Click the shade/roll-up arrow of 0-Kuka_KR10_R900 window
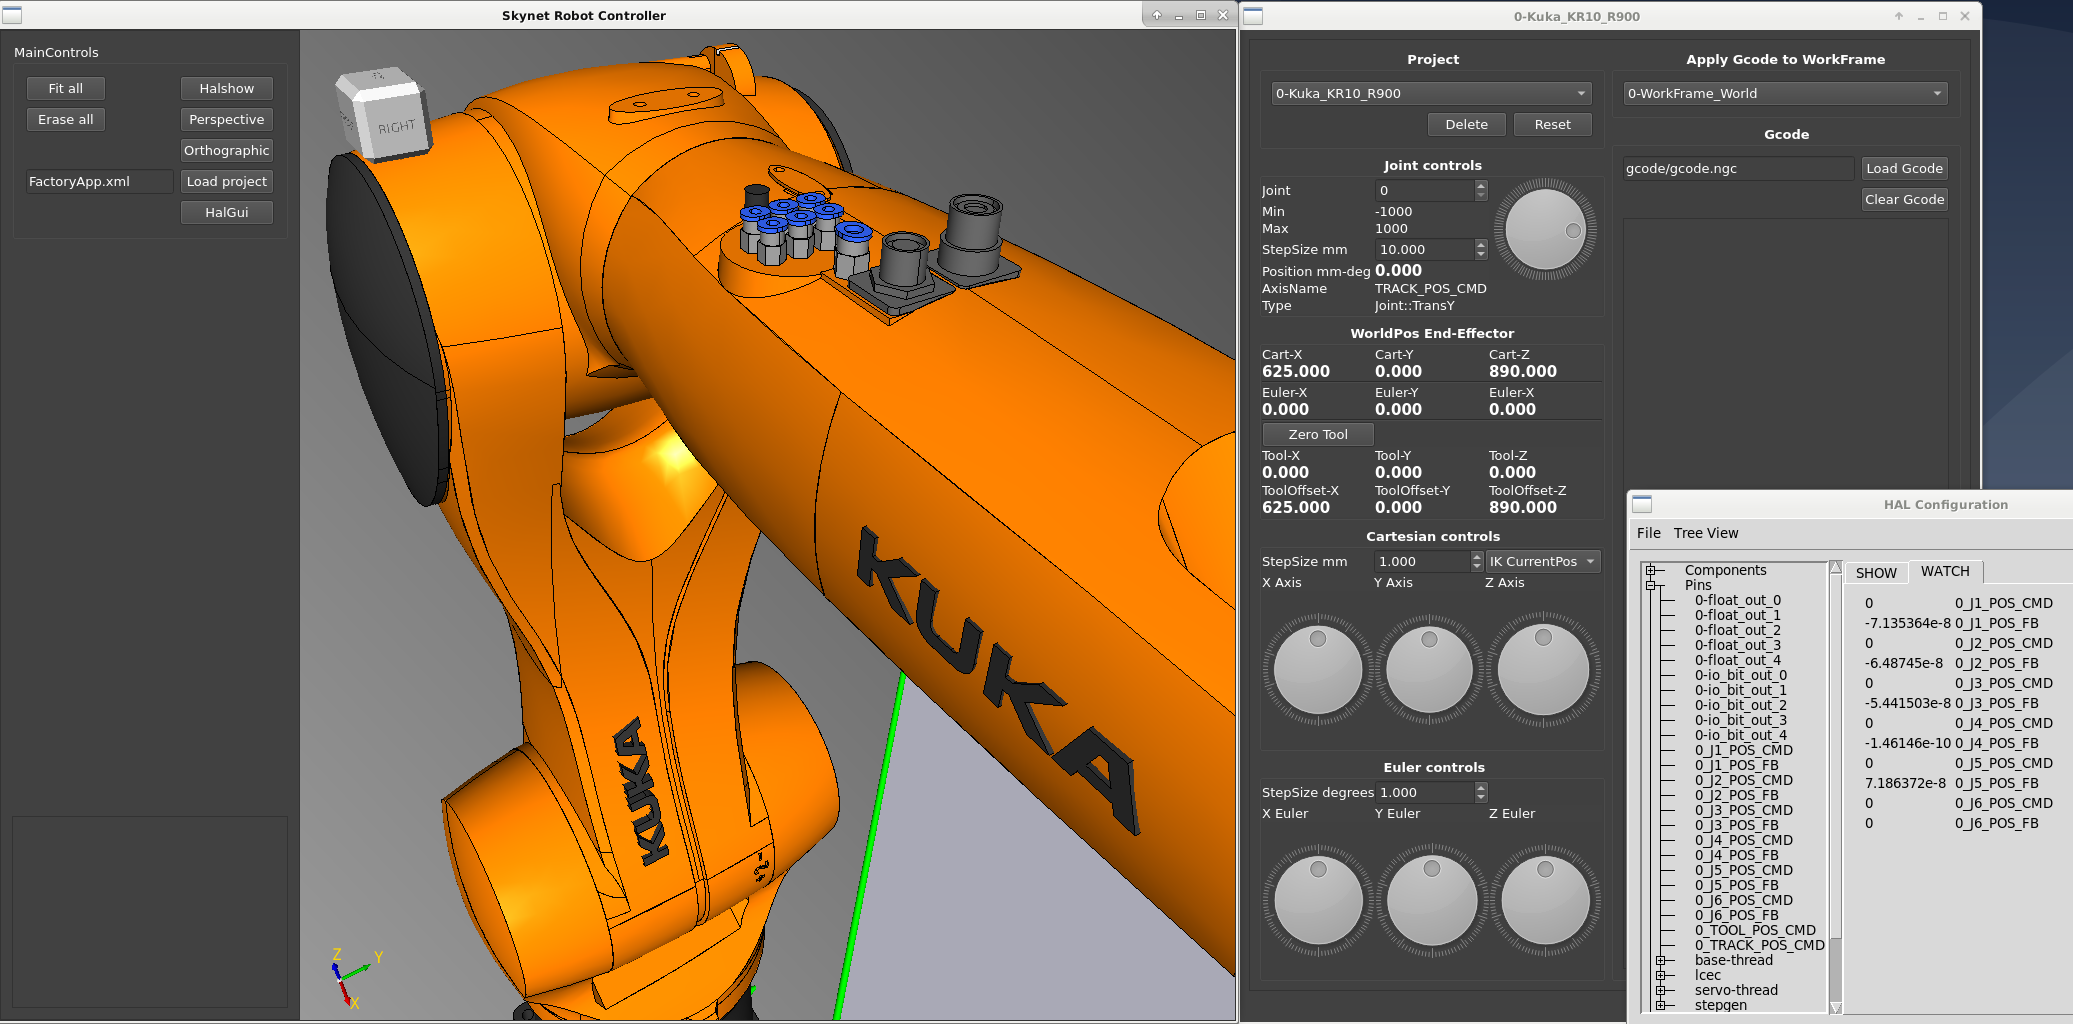Screen dimensions: 2073x1024 [x=1899, y=16]
